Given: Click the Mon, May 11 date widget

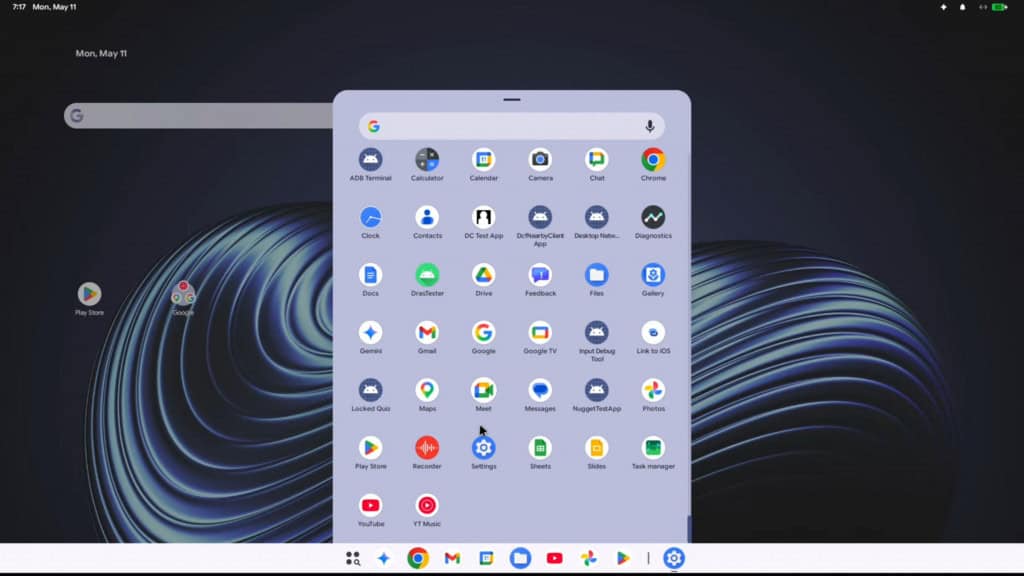Looking at the screenshot, I should (x=101, y=54).
